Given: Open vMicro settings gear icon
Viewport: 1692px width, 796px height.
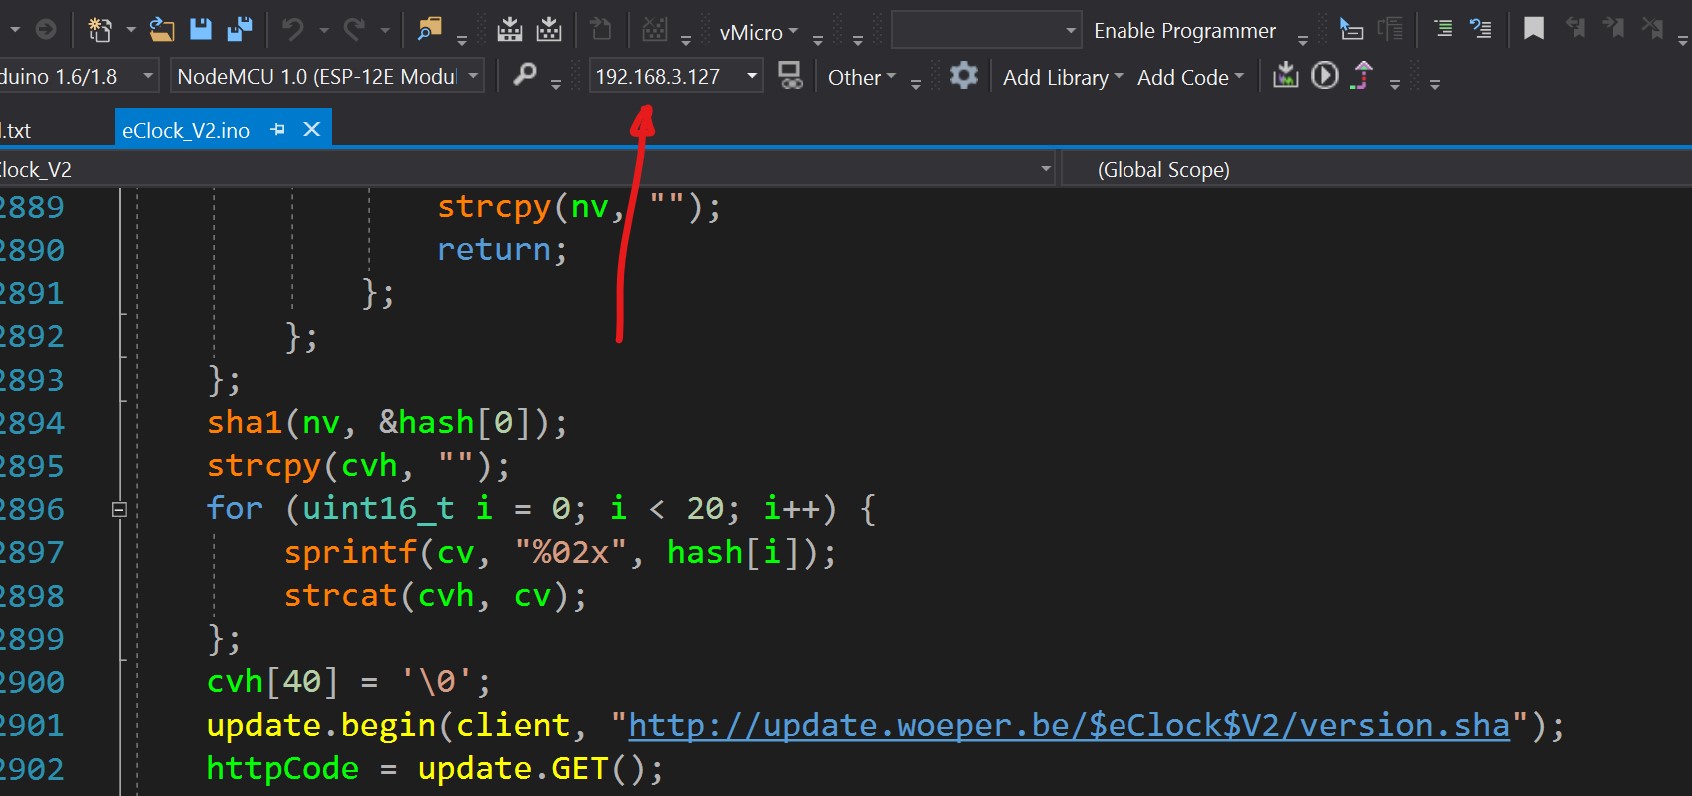Looking at the screenshot, I should [963, 75].
